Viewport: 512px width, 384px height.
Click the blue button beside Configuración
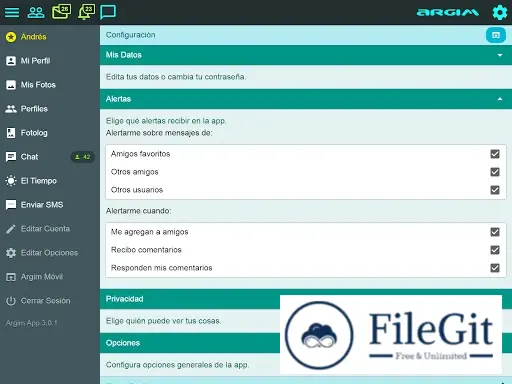[x=496, y=35]
